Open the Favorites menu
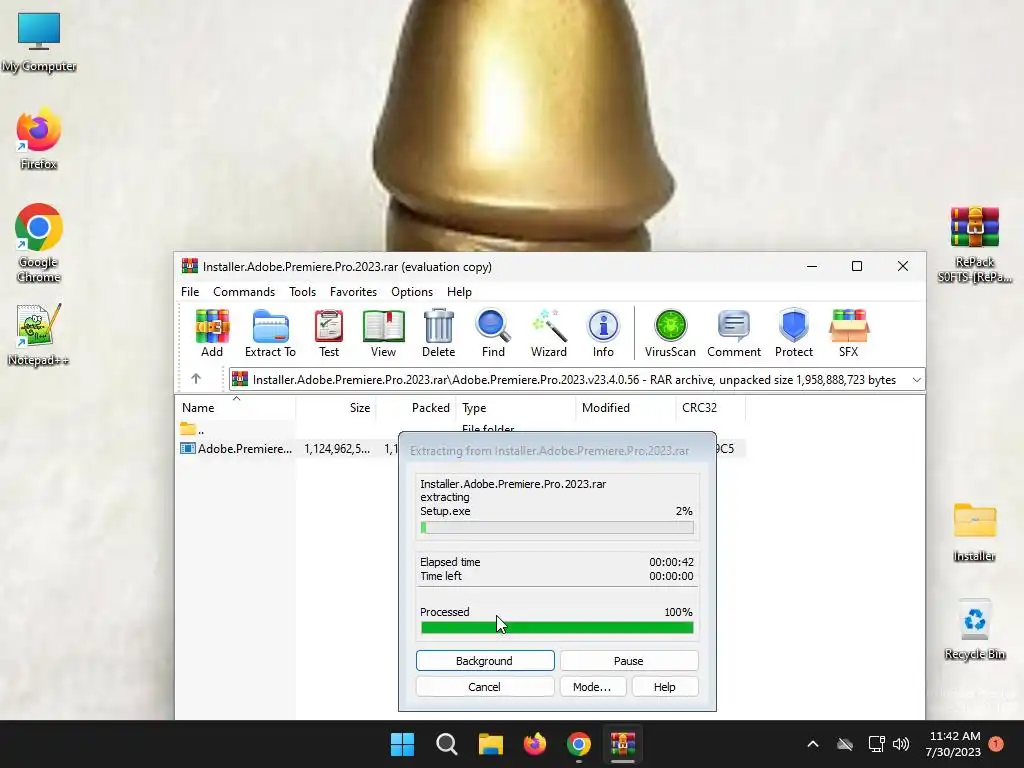This screenshot has width=1024, height=768. (x=353, y=292)
